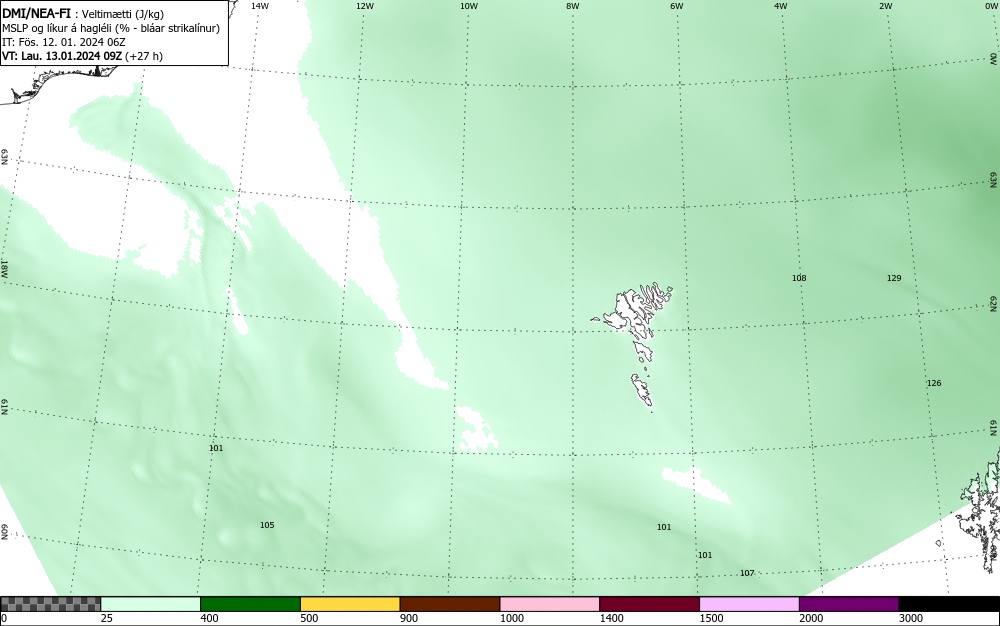Click the Veltimætti (J/kg) label
Viewport: 1000px width, 626px height.
pos(123,14)
